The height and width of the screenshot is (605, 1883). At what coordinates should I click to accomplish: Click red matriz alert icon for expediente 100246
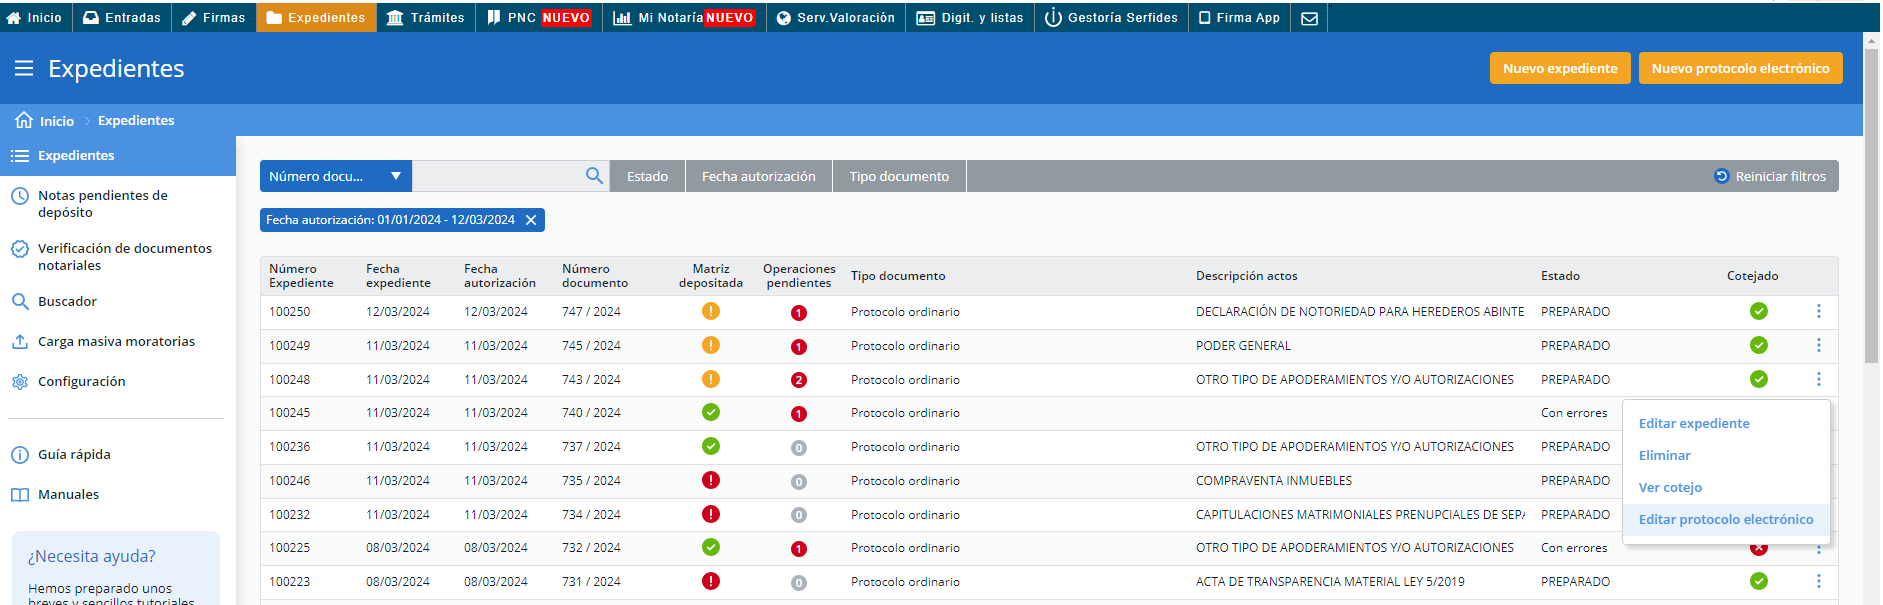[x=710, y=481]
